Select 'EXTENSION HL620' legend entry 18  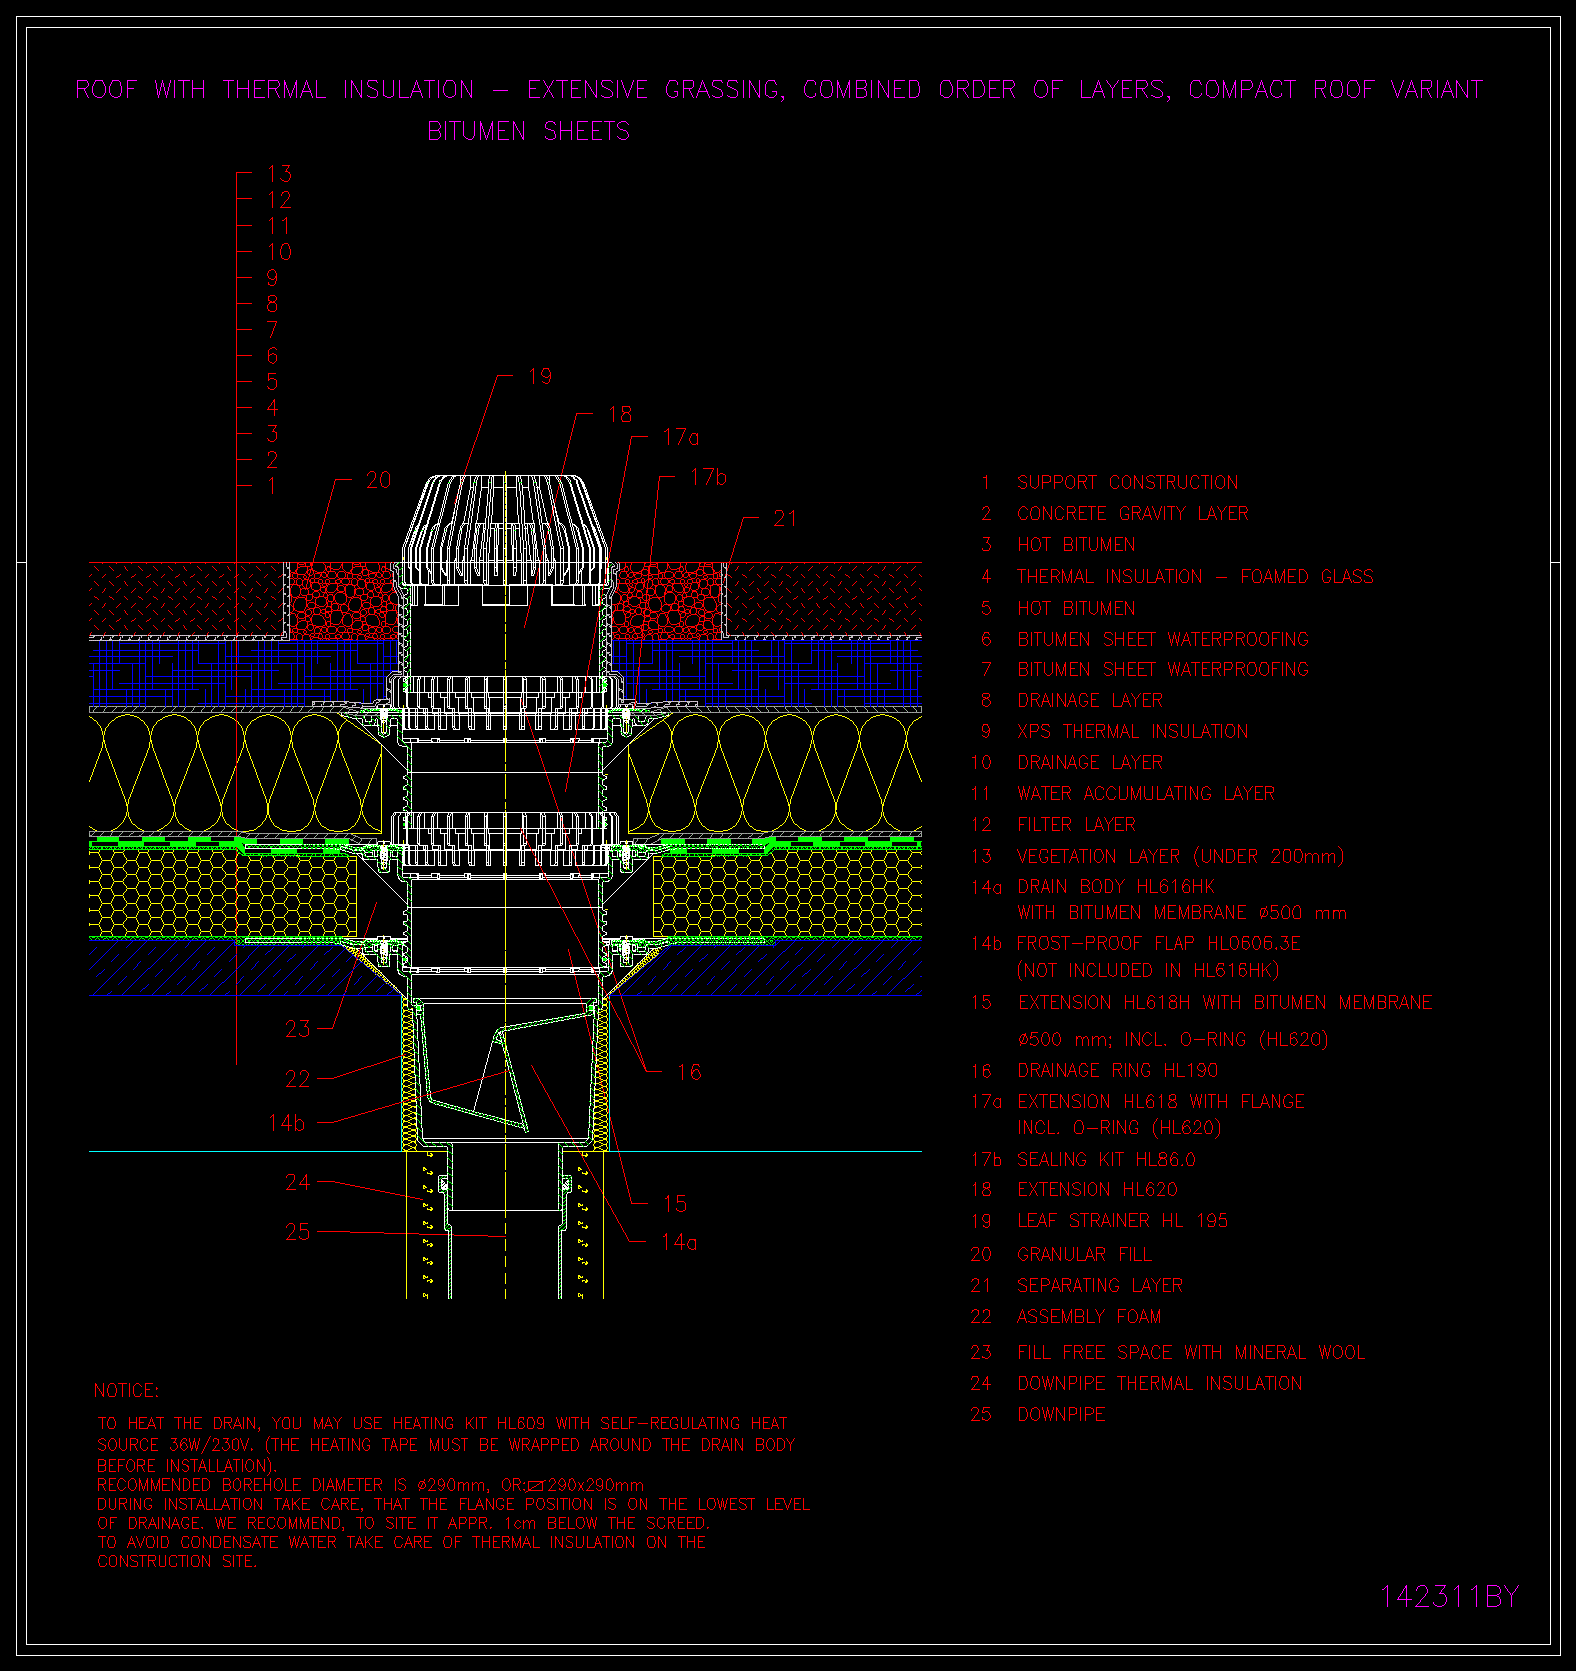pyautogui.click(x=1097, y=1190)
